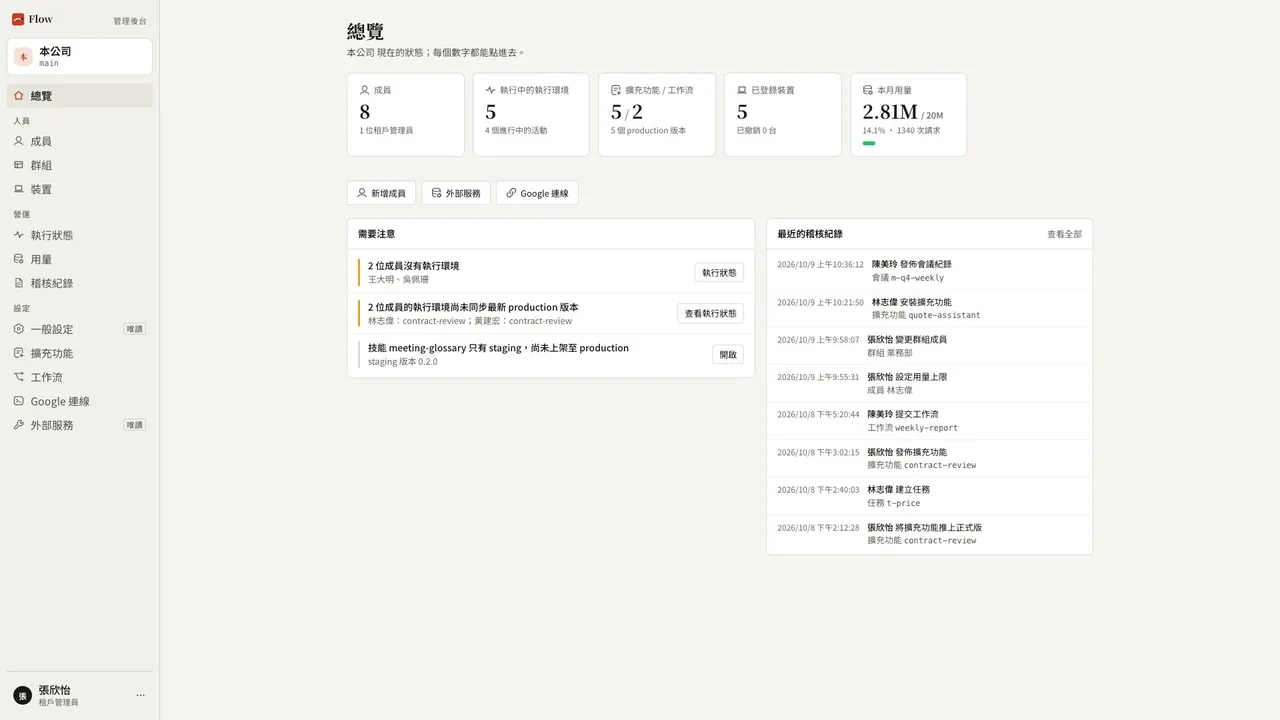
Task: Click the 唯讀 badge beside 一般設定
Action: coord(134,329)
